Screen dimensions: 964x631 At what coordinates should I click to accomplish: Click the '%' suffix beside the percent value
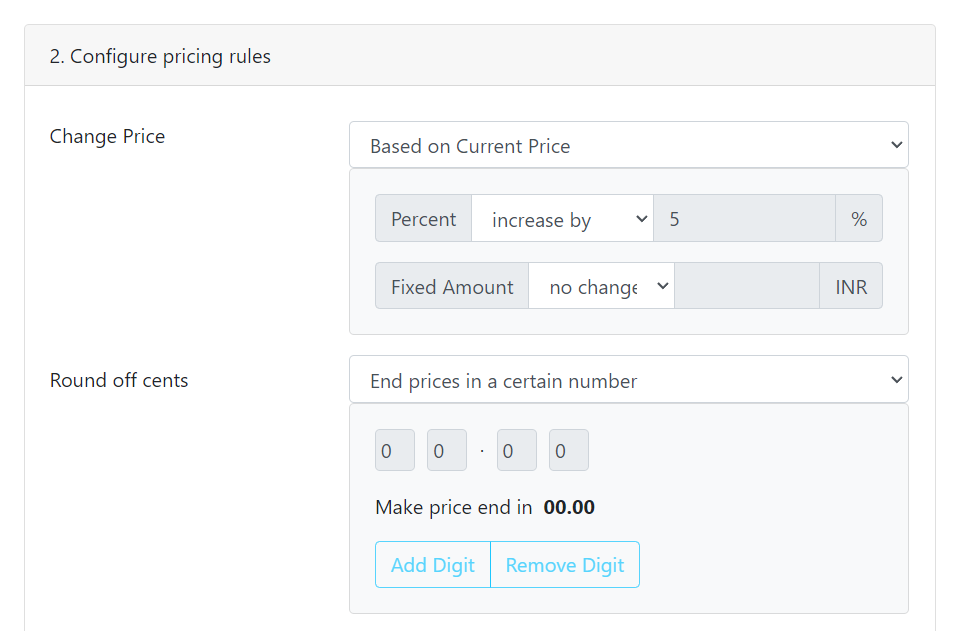(859, 220)
